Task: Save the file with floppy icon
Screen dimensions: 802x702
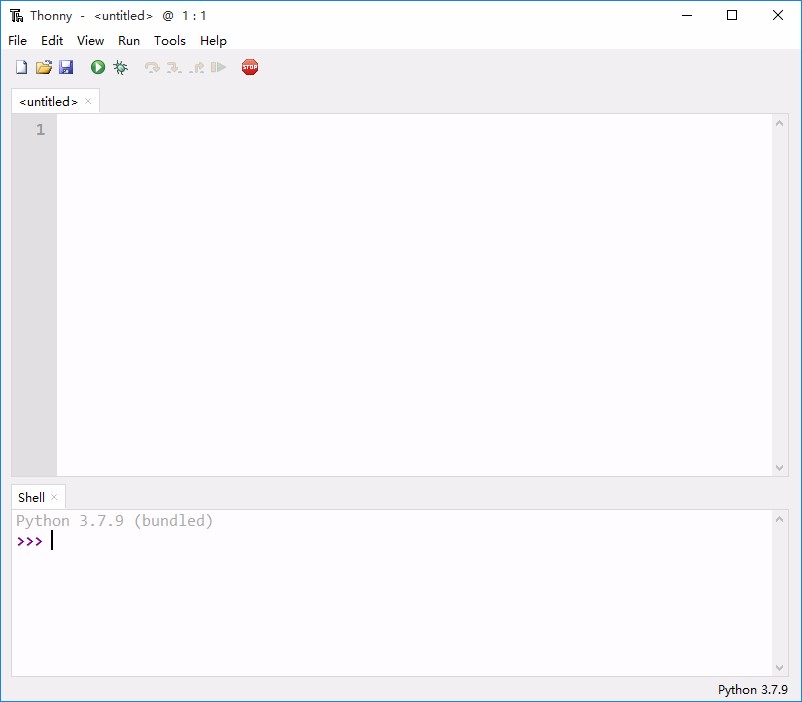Action: tap(66, 67)
